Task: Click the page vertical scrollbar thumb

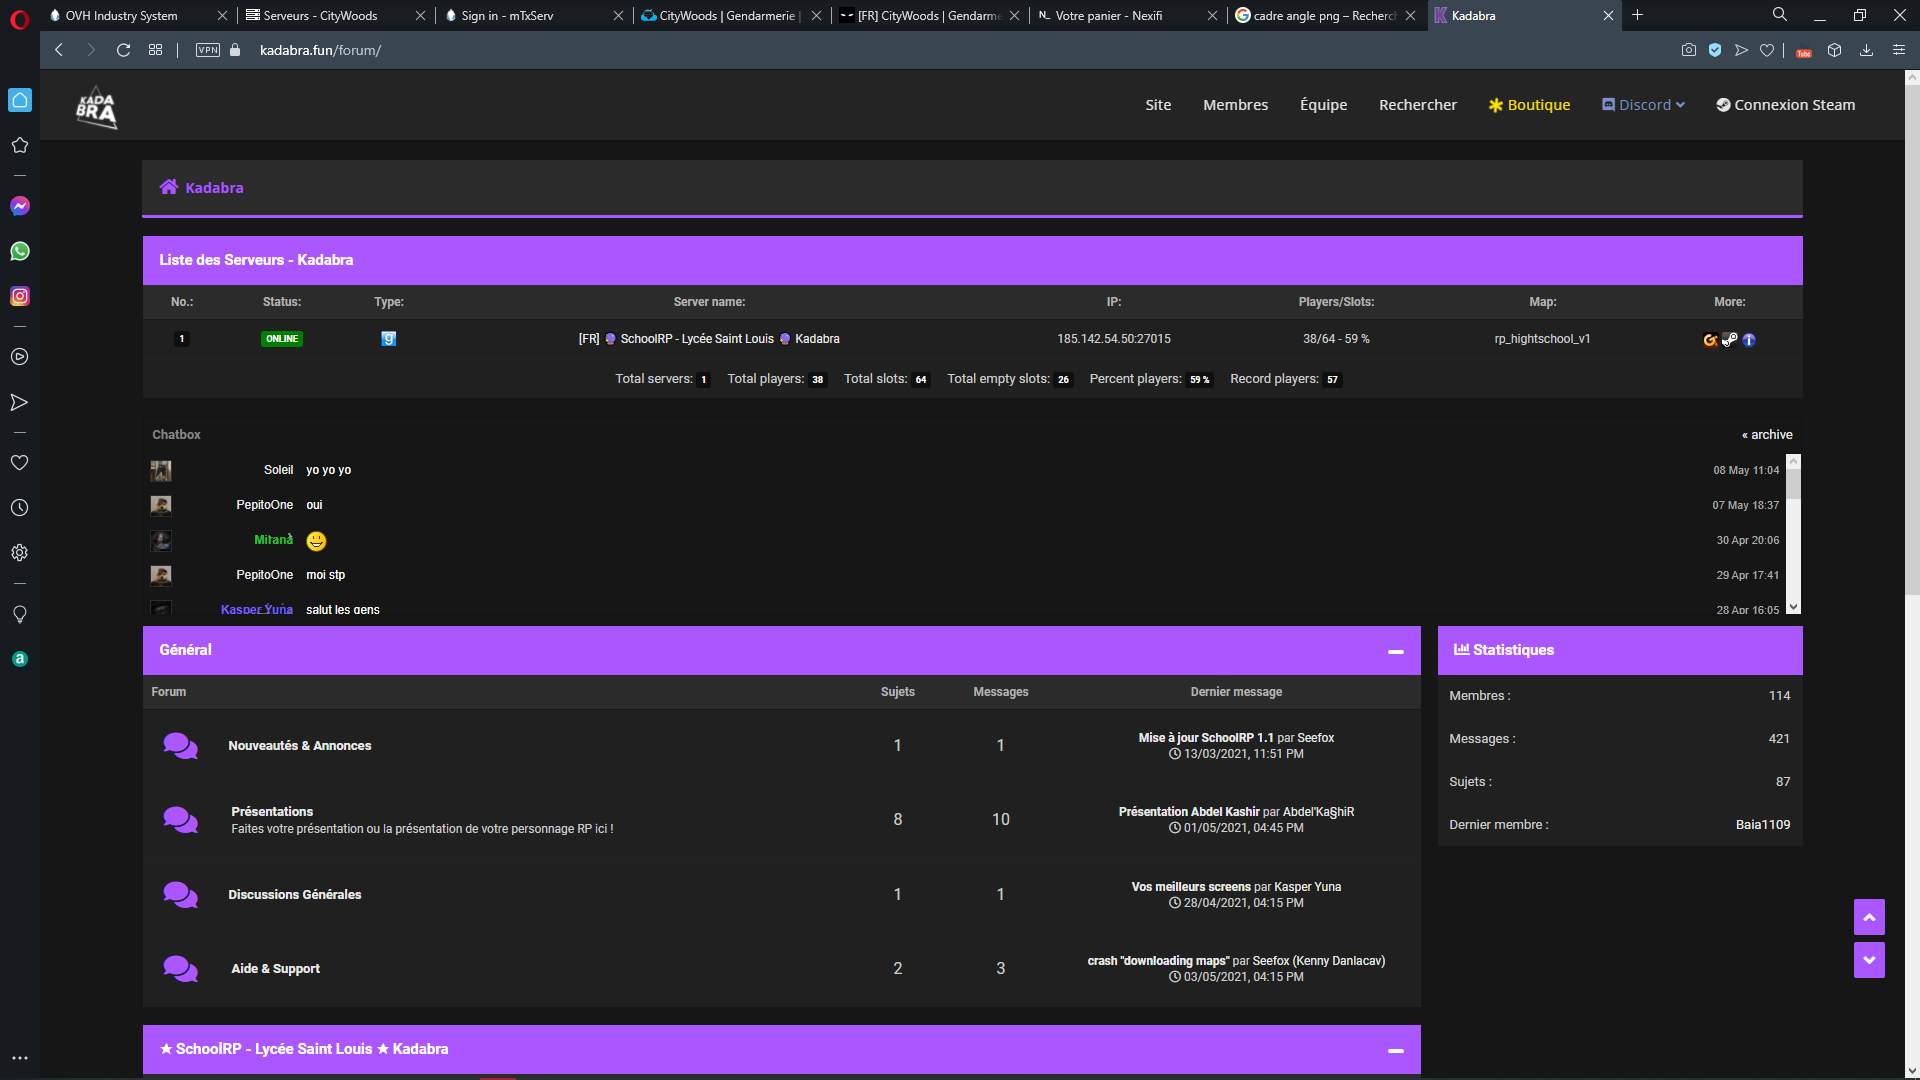Action: [1912, 340]
